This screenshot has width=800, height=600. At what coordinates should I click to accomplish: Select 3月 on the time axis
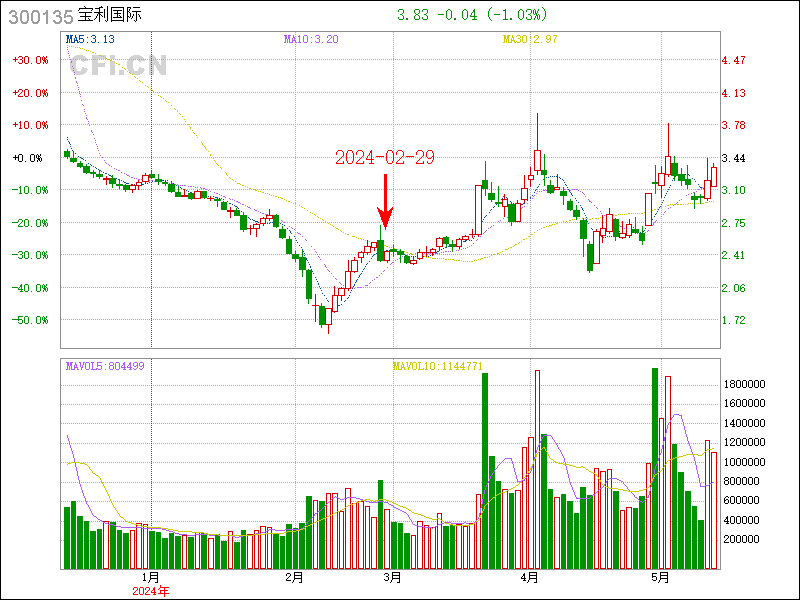[393, 577]
